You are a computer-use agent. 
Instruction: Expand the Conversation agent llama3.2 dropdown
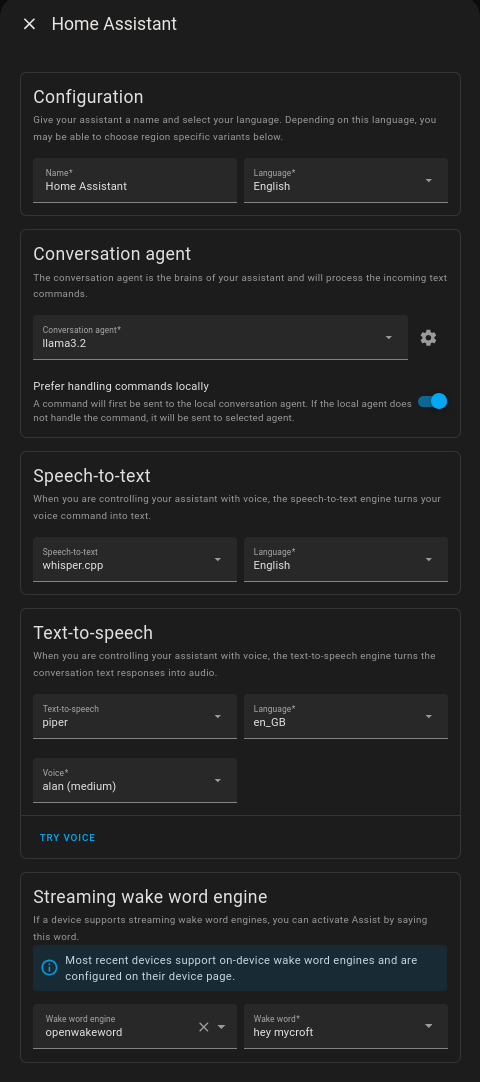220,337
